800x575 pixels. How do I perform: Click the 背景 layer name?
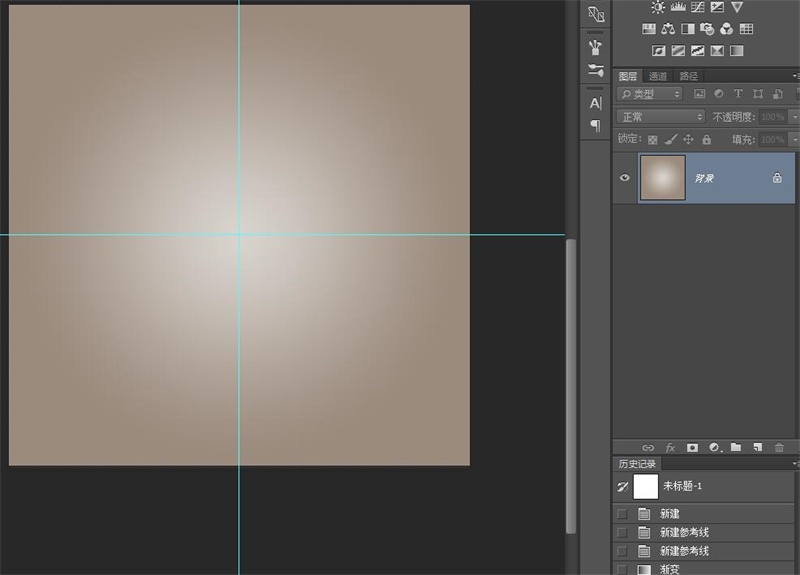point(704,178)
